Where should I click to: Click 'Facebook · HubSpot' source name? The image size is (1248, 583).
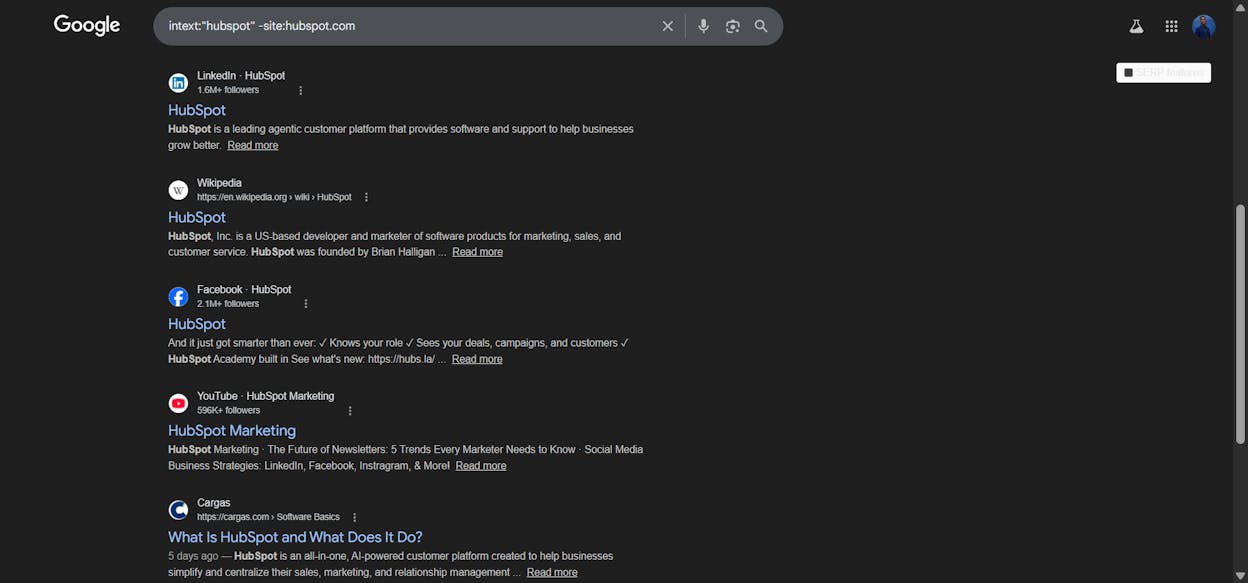pos(244,290)
